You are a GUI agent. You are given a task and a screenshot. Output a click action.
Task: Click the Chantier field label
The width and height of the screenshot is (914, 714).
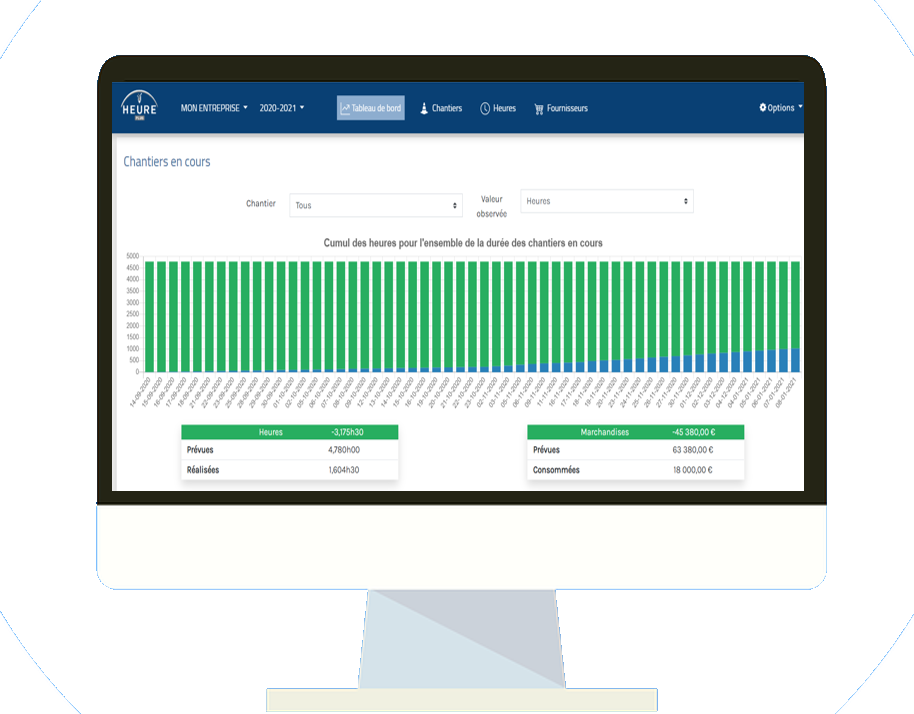(x=261, y=203)
